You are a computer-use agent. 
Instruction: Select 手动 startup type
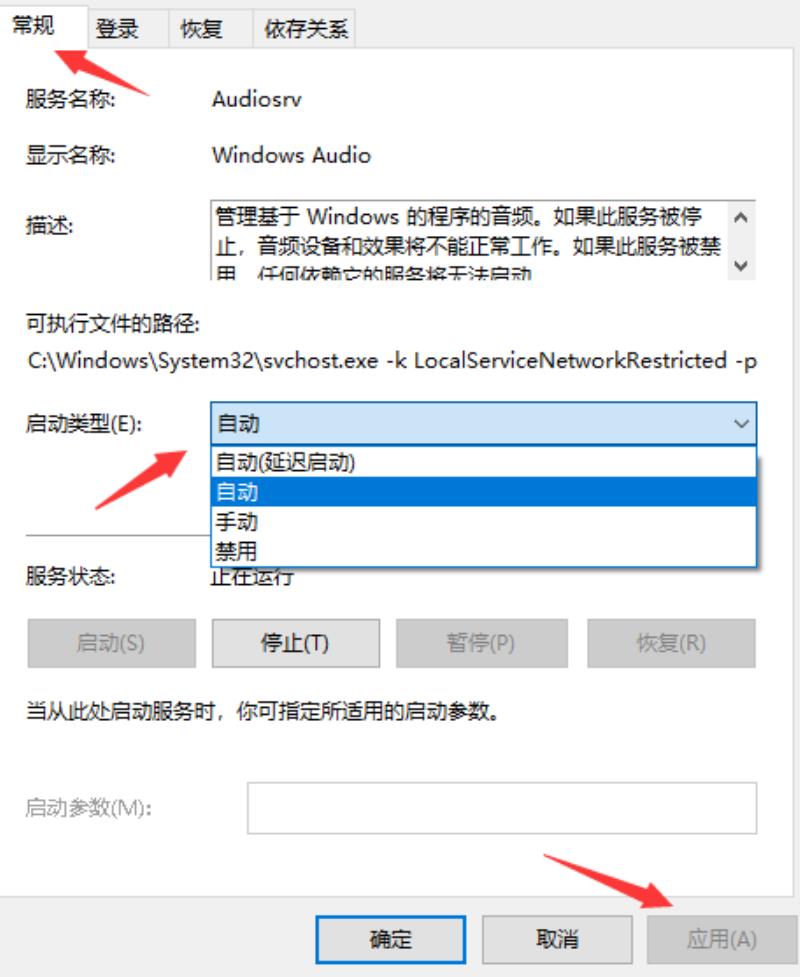coord(483,522)
